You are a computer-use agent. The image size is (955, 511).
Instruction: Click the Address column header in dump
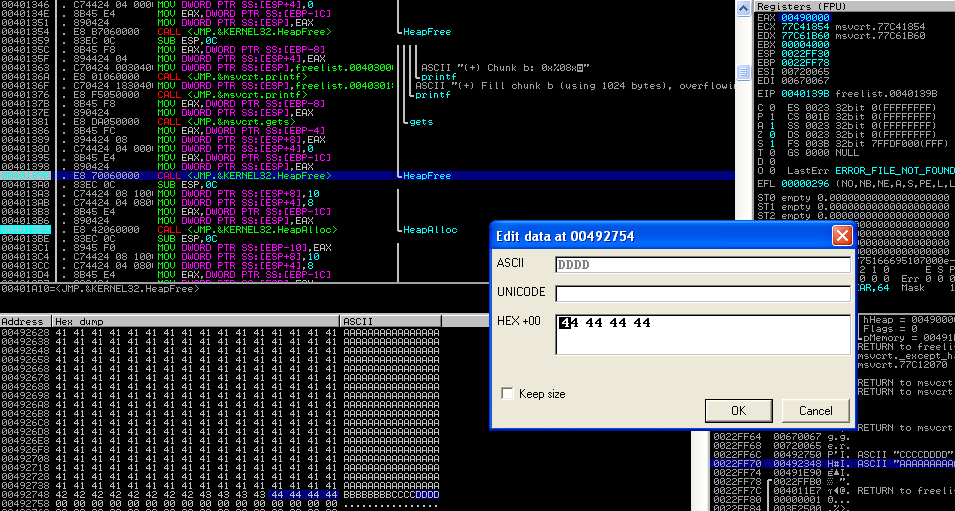click(x=26, y=322)
